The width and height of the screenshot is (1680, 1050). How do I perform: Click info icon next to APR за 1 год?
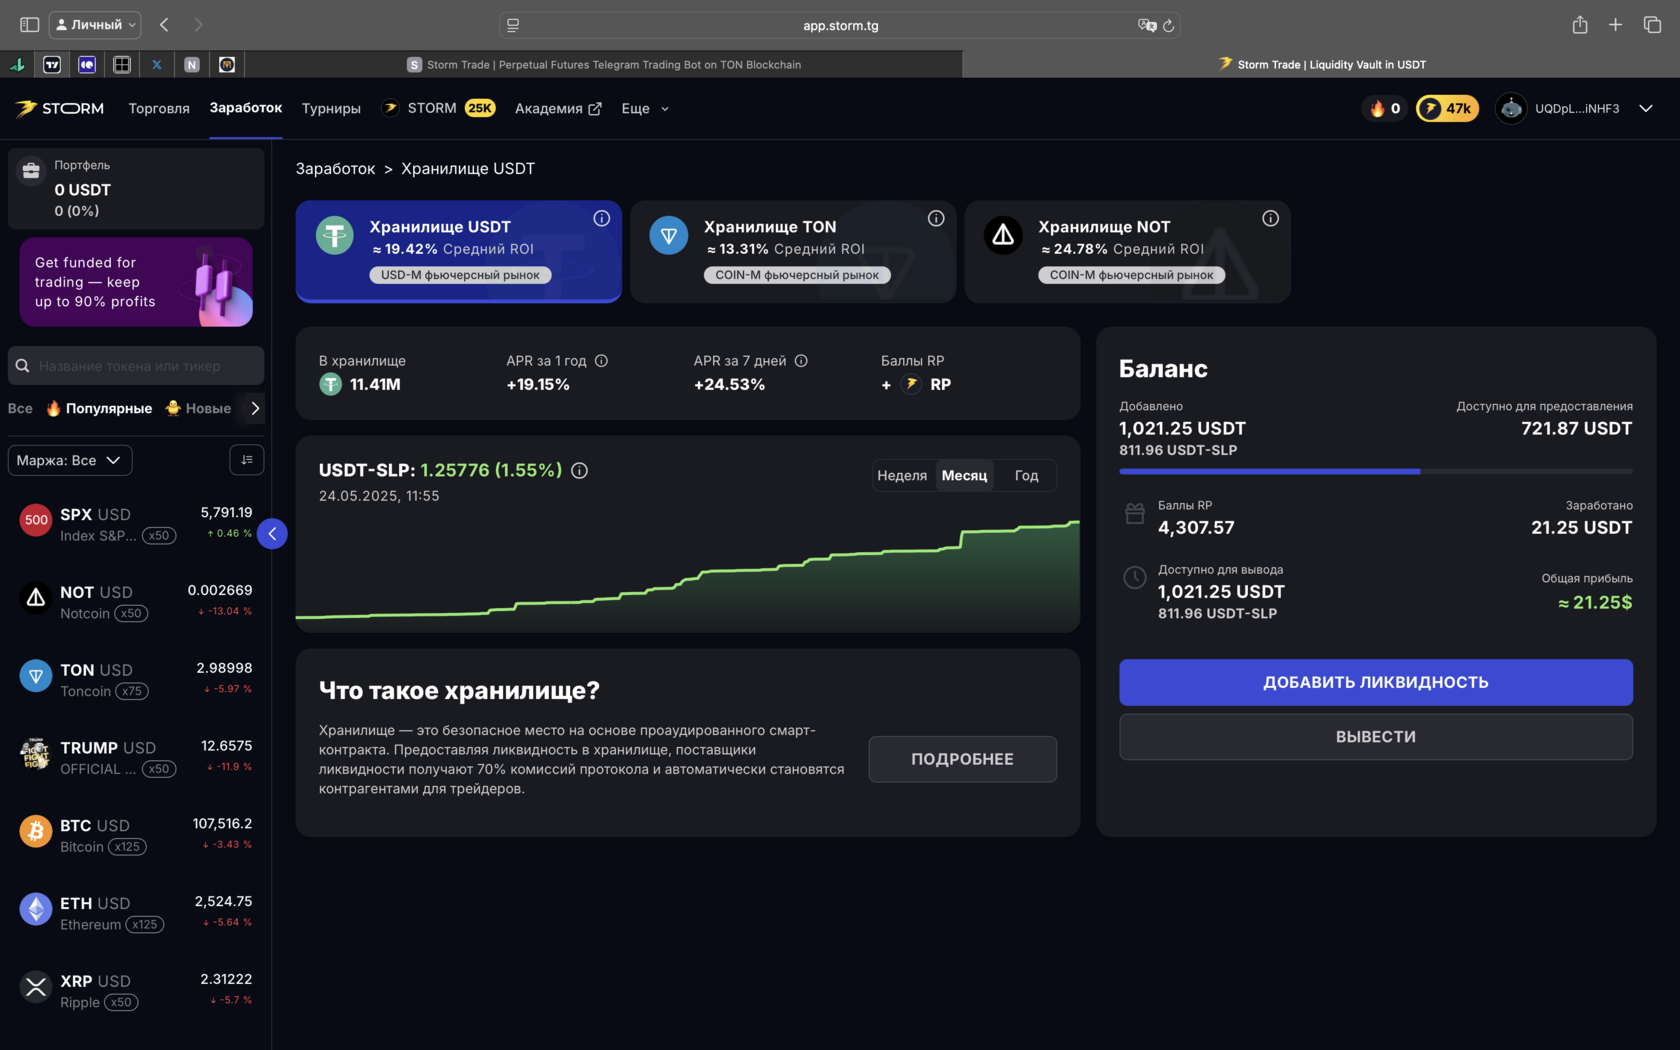tap(601, 361)
